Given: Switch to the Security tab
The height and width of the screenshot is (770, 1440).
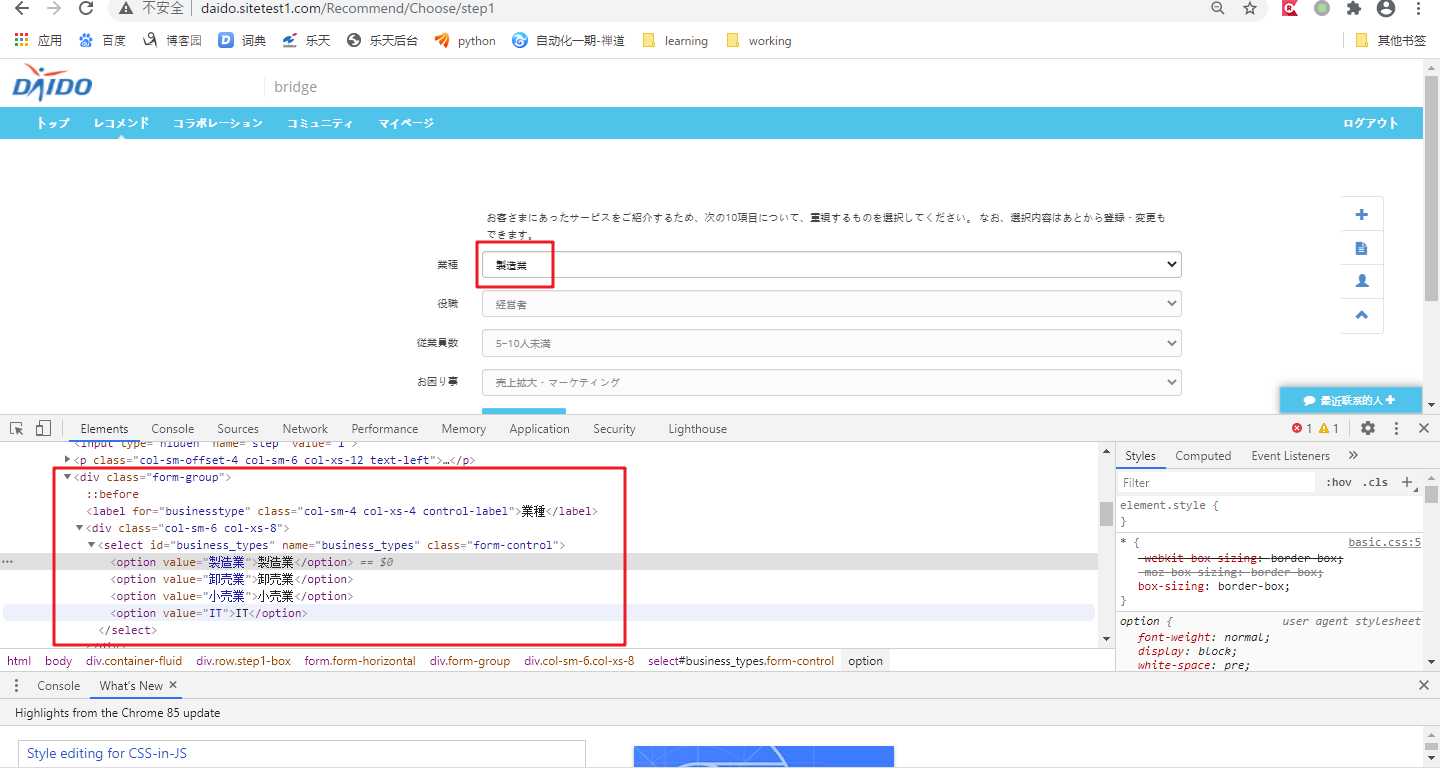Looking at the screenshot, I should [x=614, y=429].
